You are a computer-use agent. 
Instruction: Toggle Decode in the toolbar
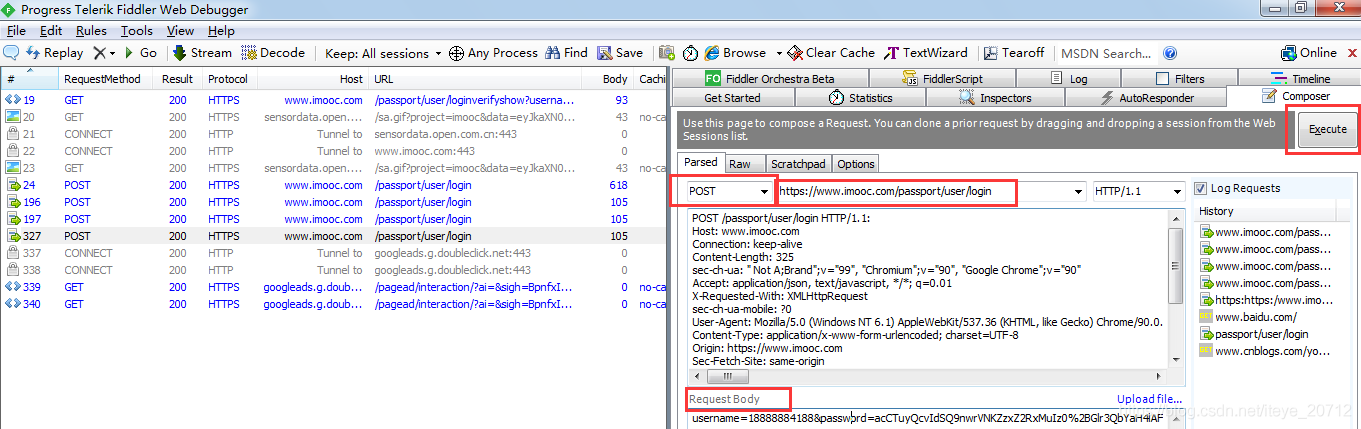tap(273, 53)
